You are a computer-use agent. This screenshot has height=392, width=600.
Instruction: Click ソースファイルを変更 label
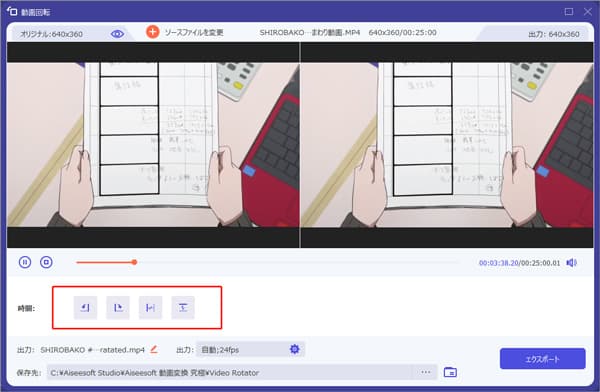tap(194, 33)
